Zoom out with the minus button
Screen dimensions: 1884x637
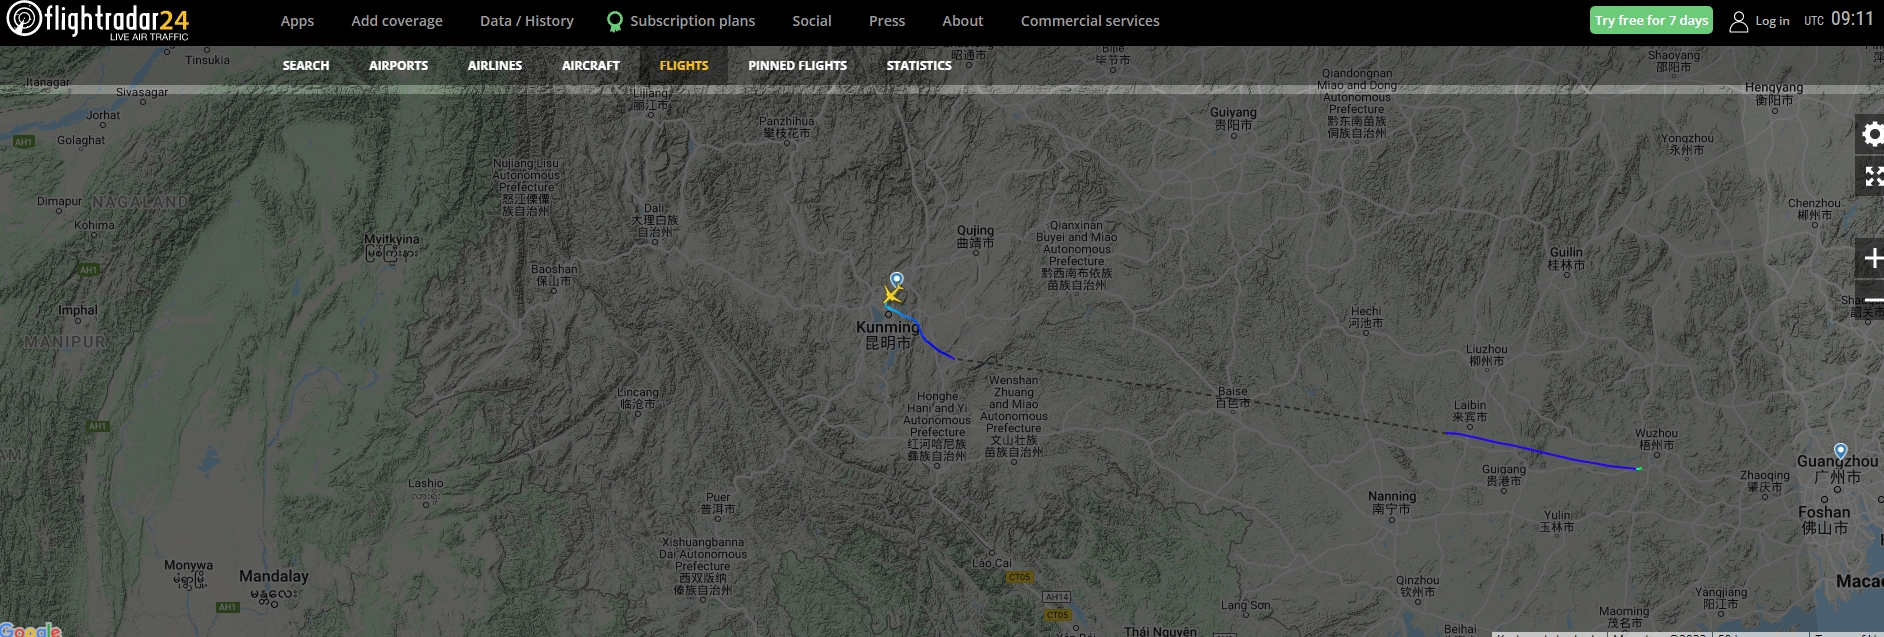[x=1872, y=299]
